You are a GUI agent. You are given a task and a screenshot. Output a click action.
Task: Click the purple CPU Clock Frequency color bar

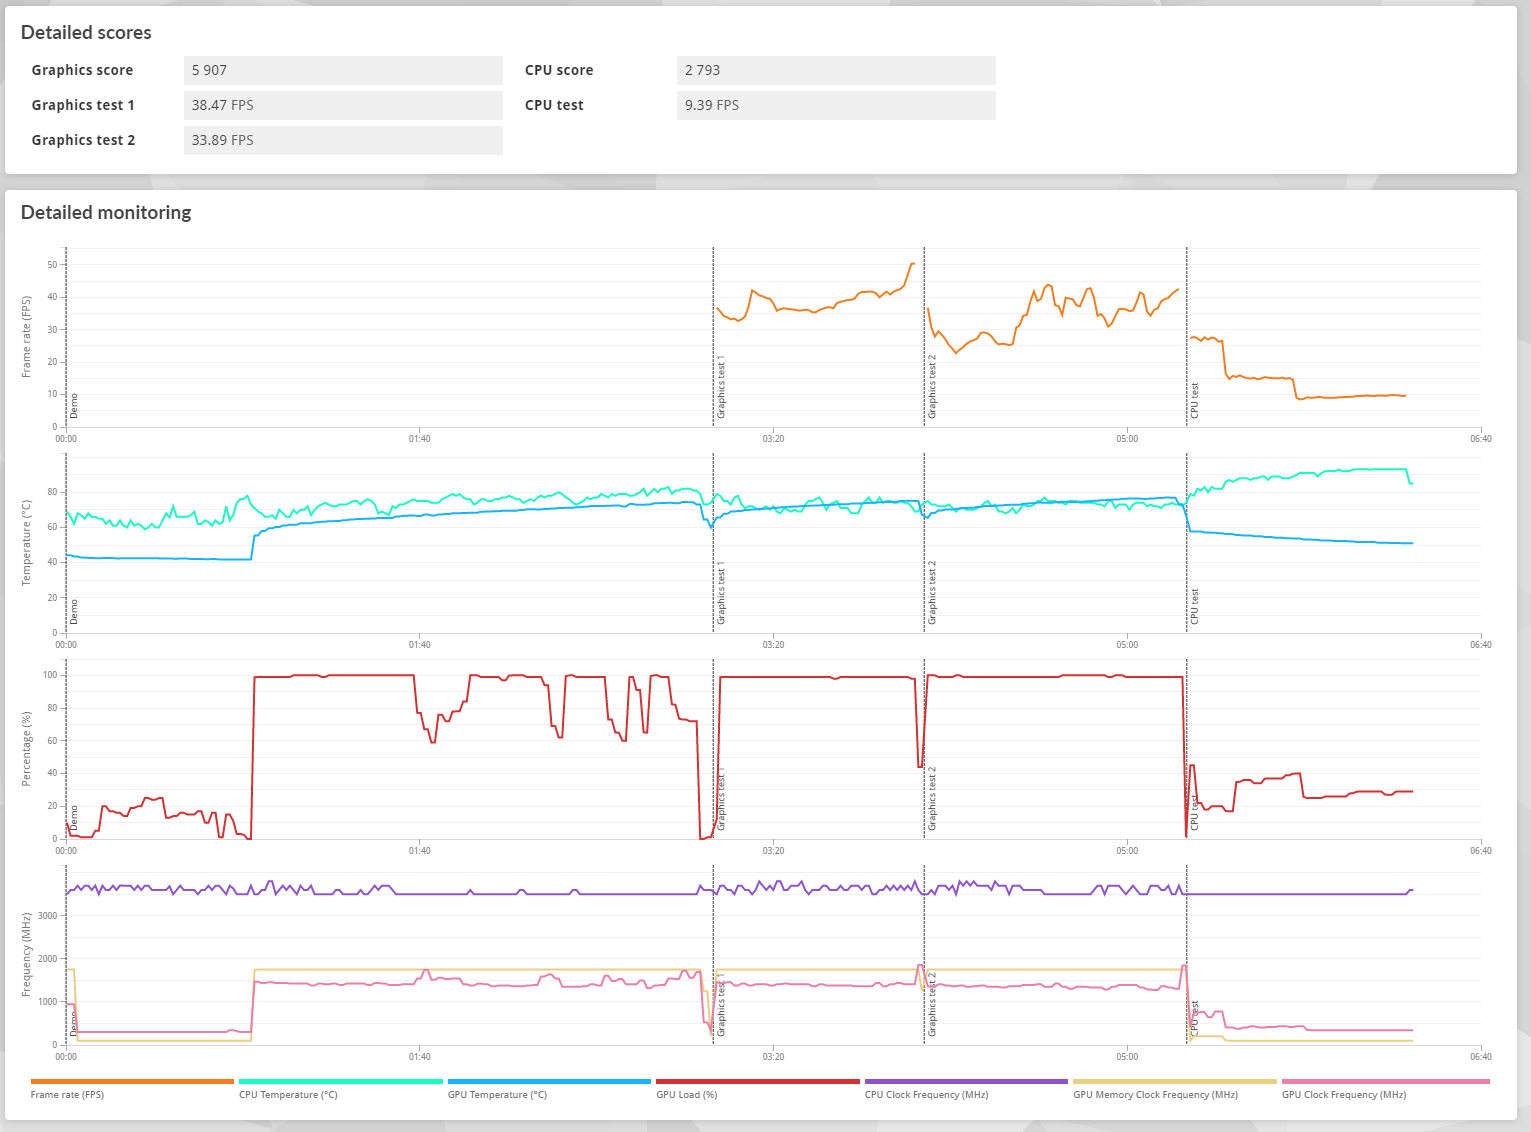(966, 1081)
